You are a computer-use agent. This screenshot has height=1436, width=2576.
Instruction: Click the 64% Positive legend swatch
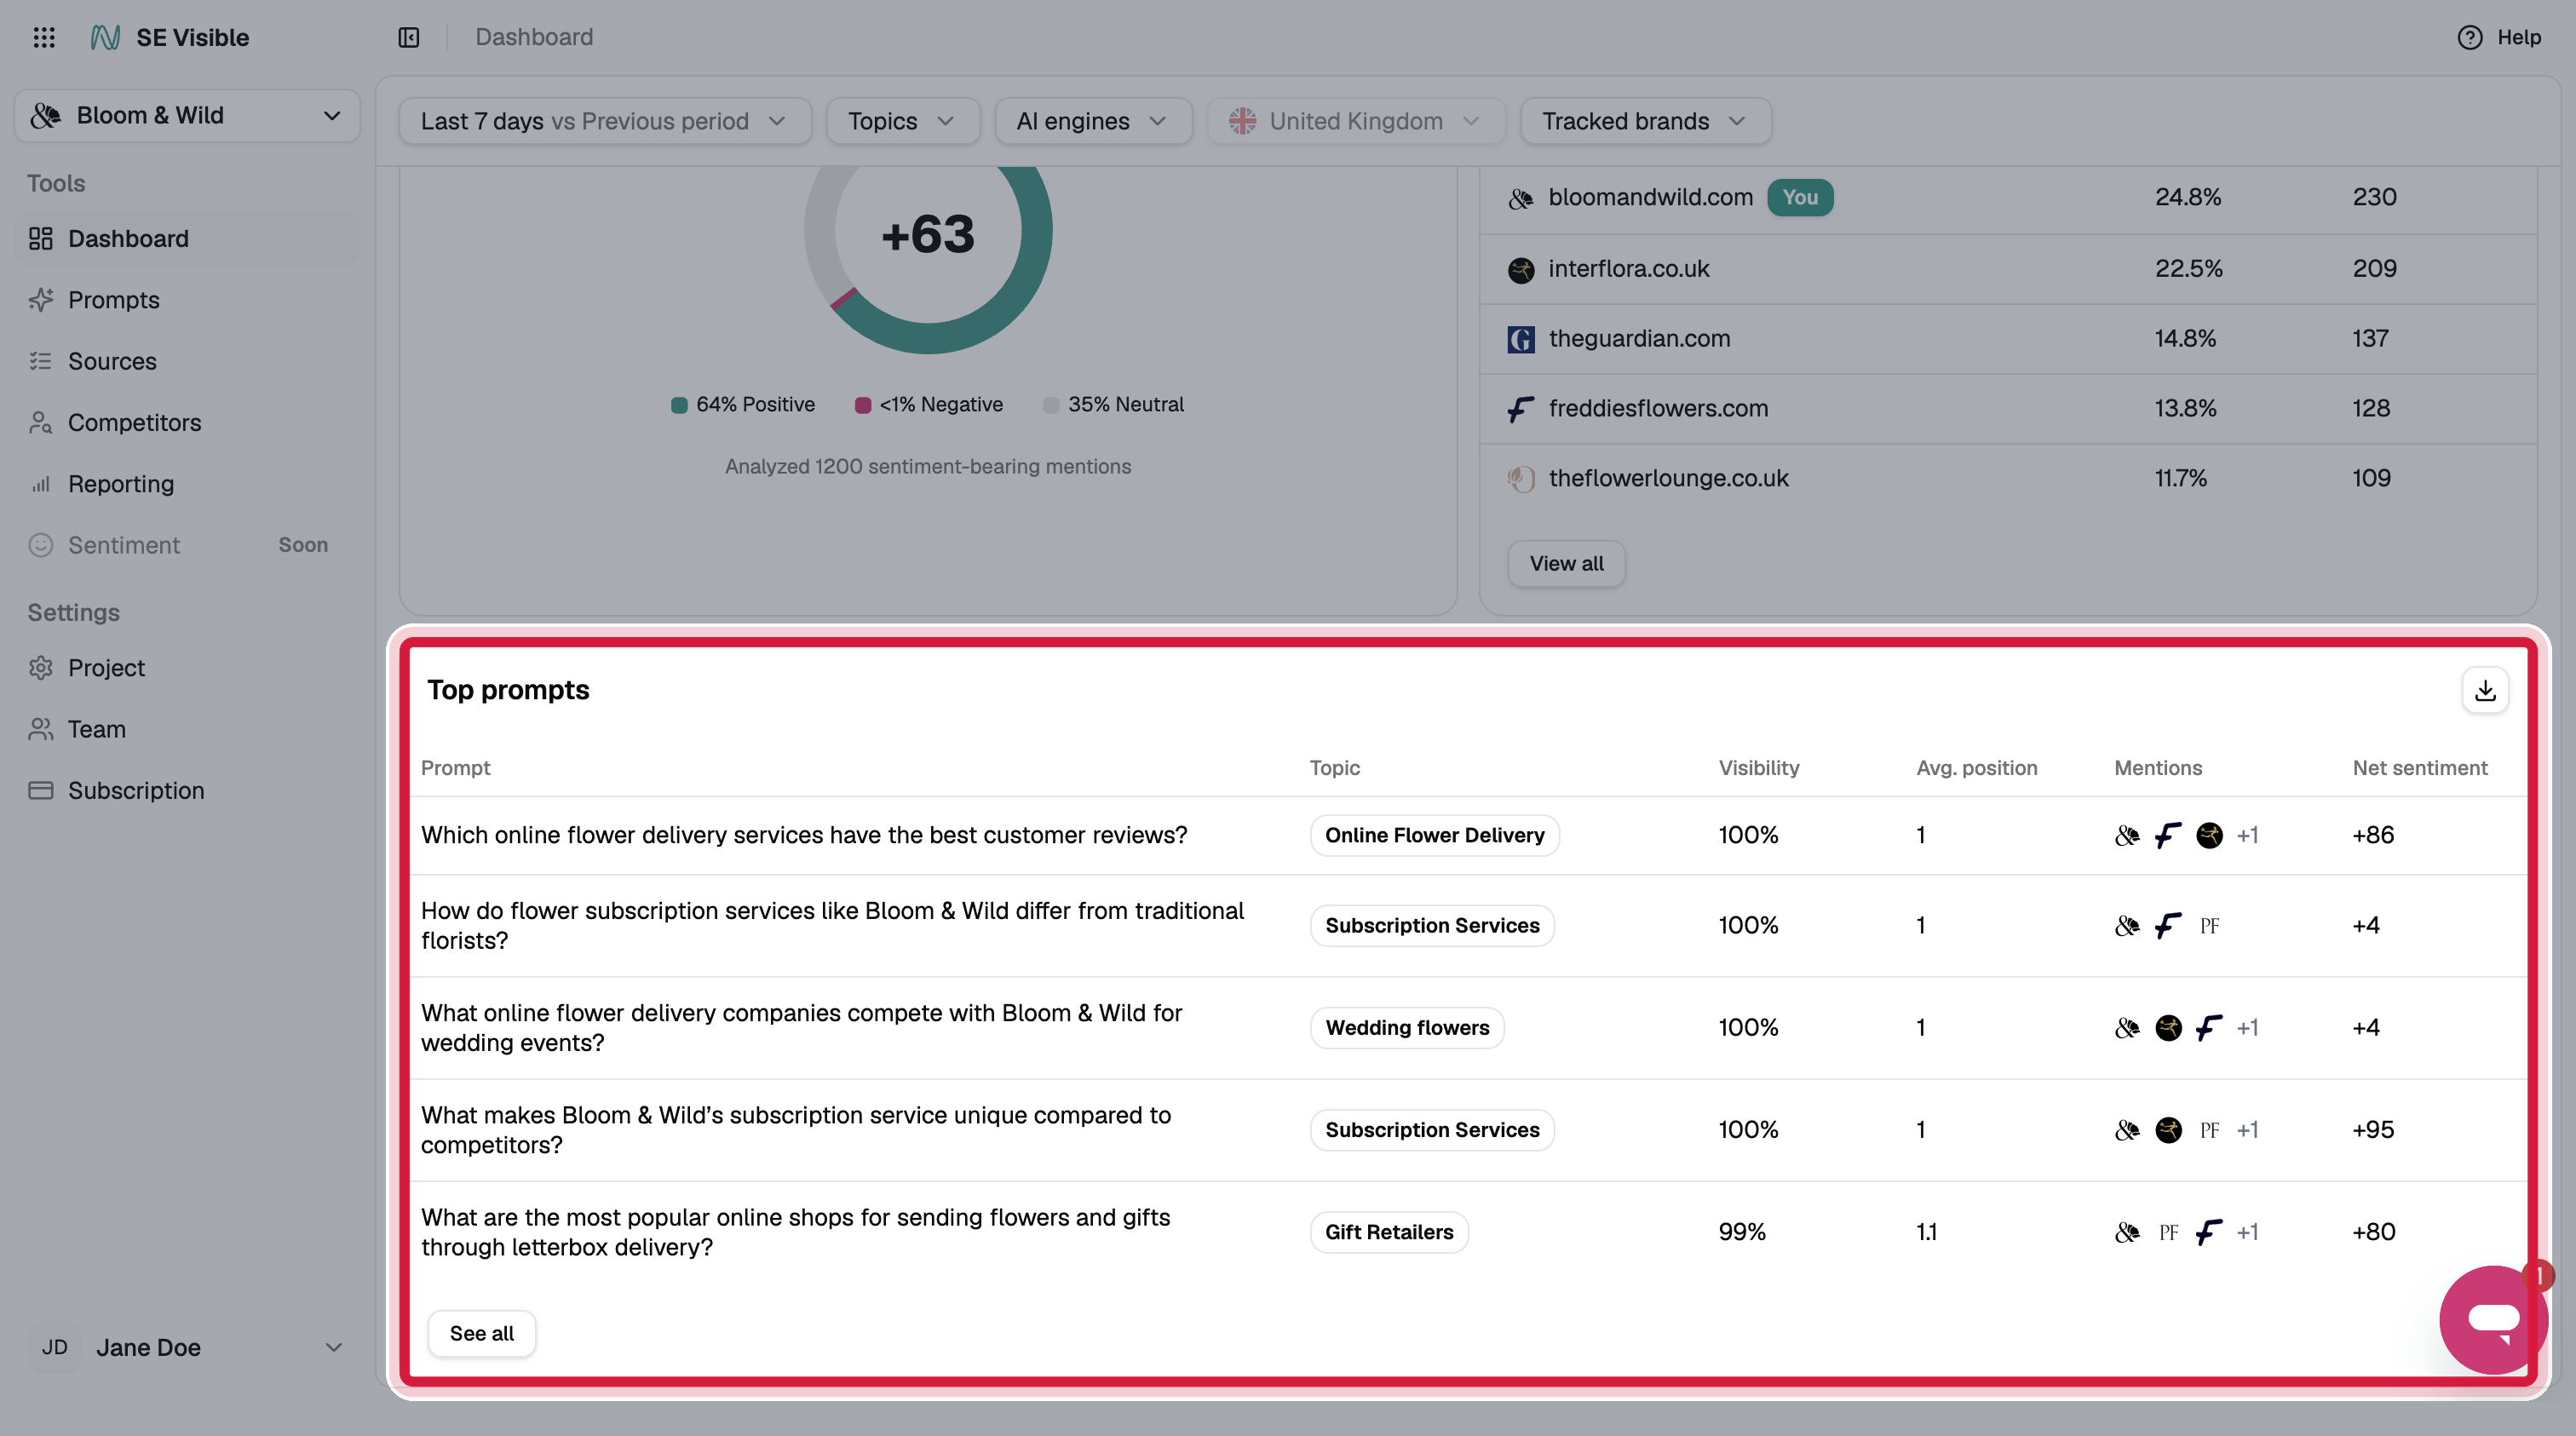coord(679,405)
